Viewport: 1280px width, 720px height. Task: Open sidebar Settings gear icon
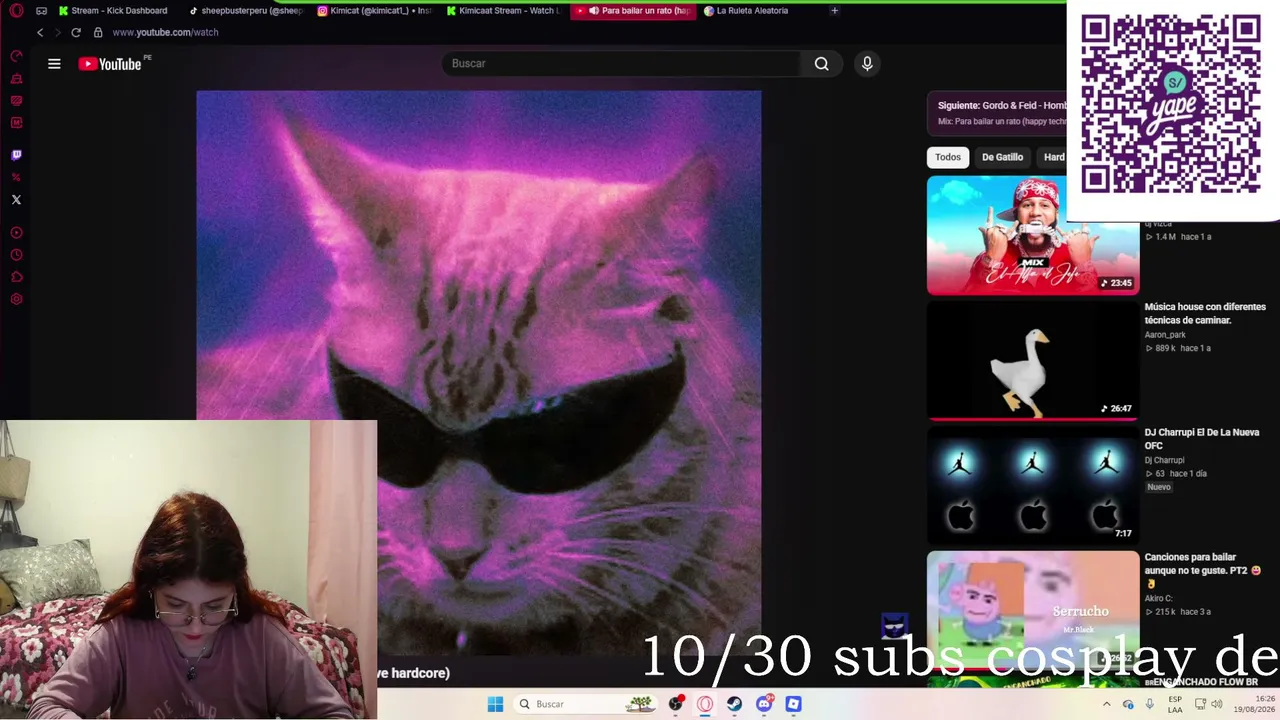(16, 299)
